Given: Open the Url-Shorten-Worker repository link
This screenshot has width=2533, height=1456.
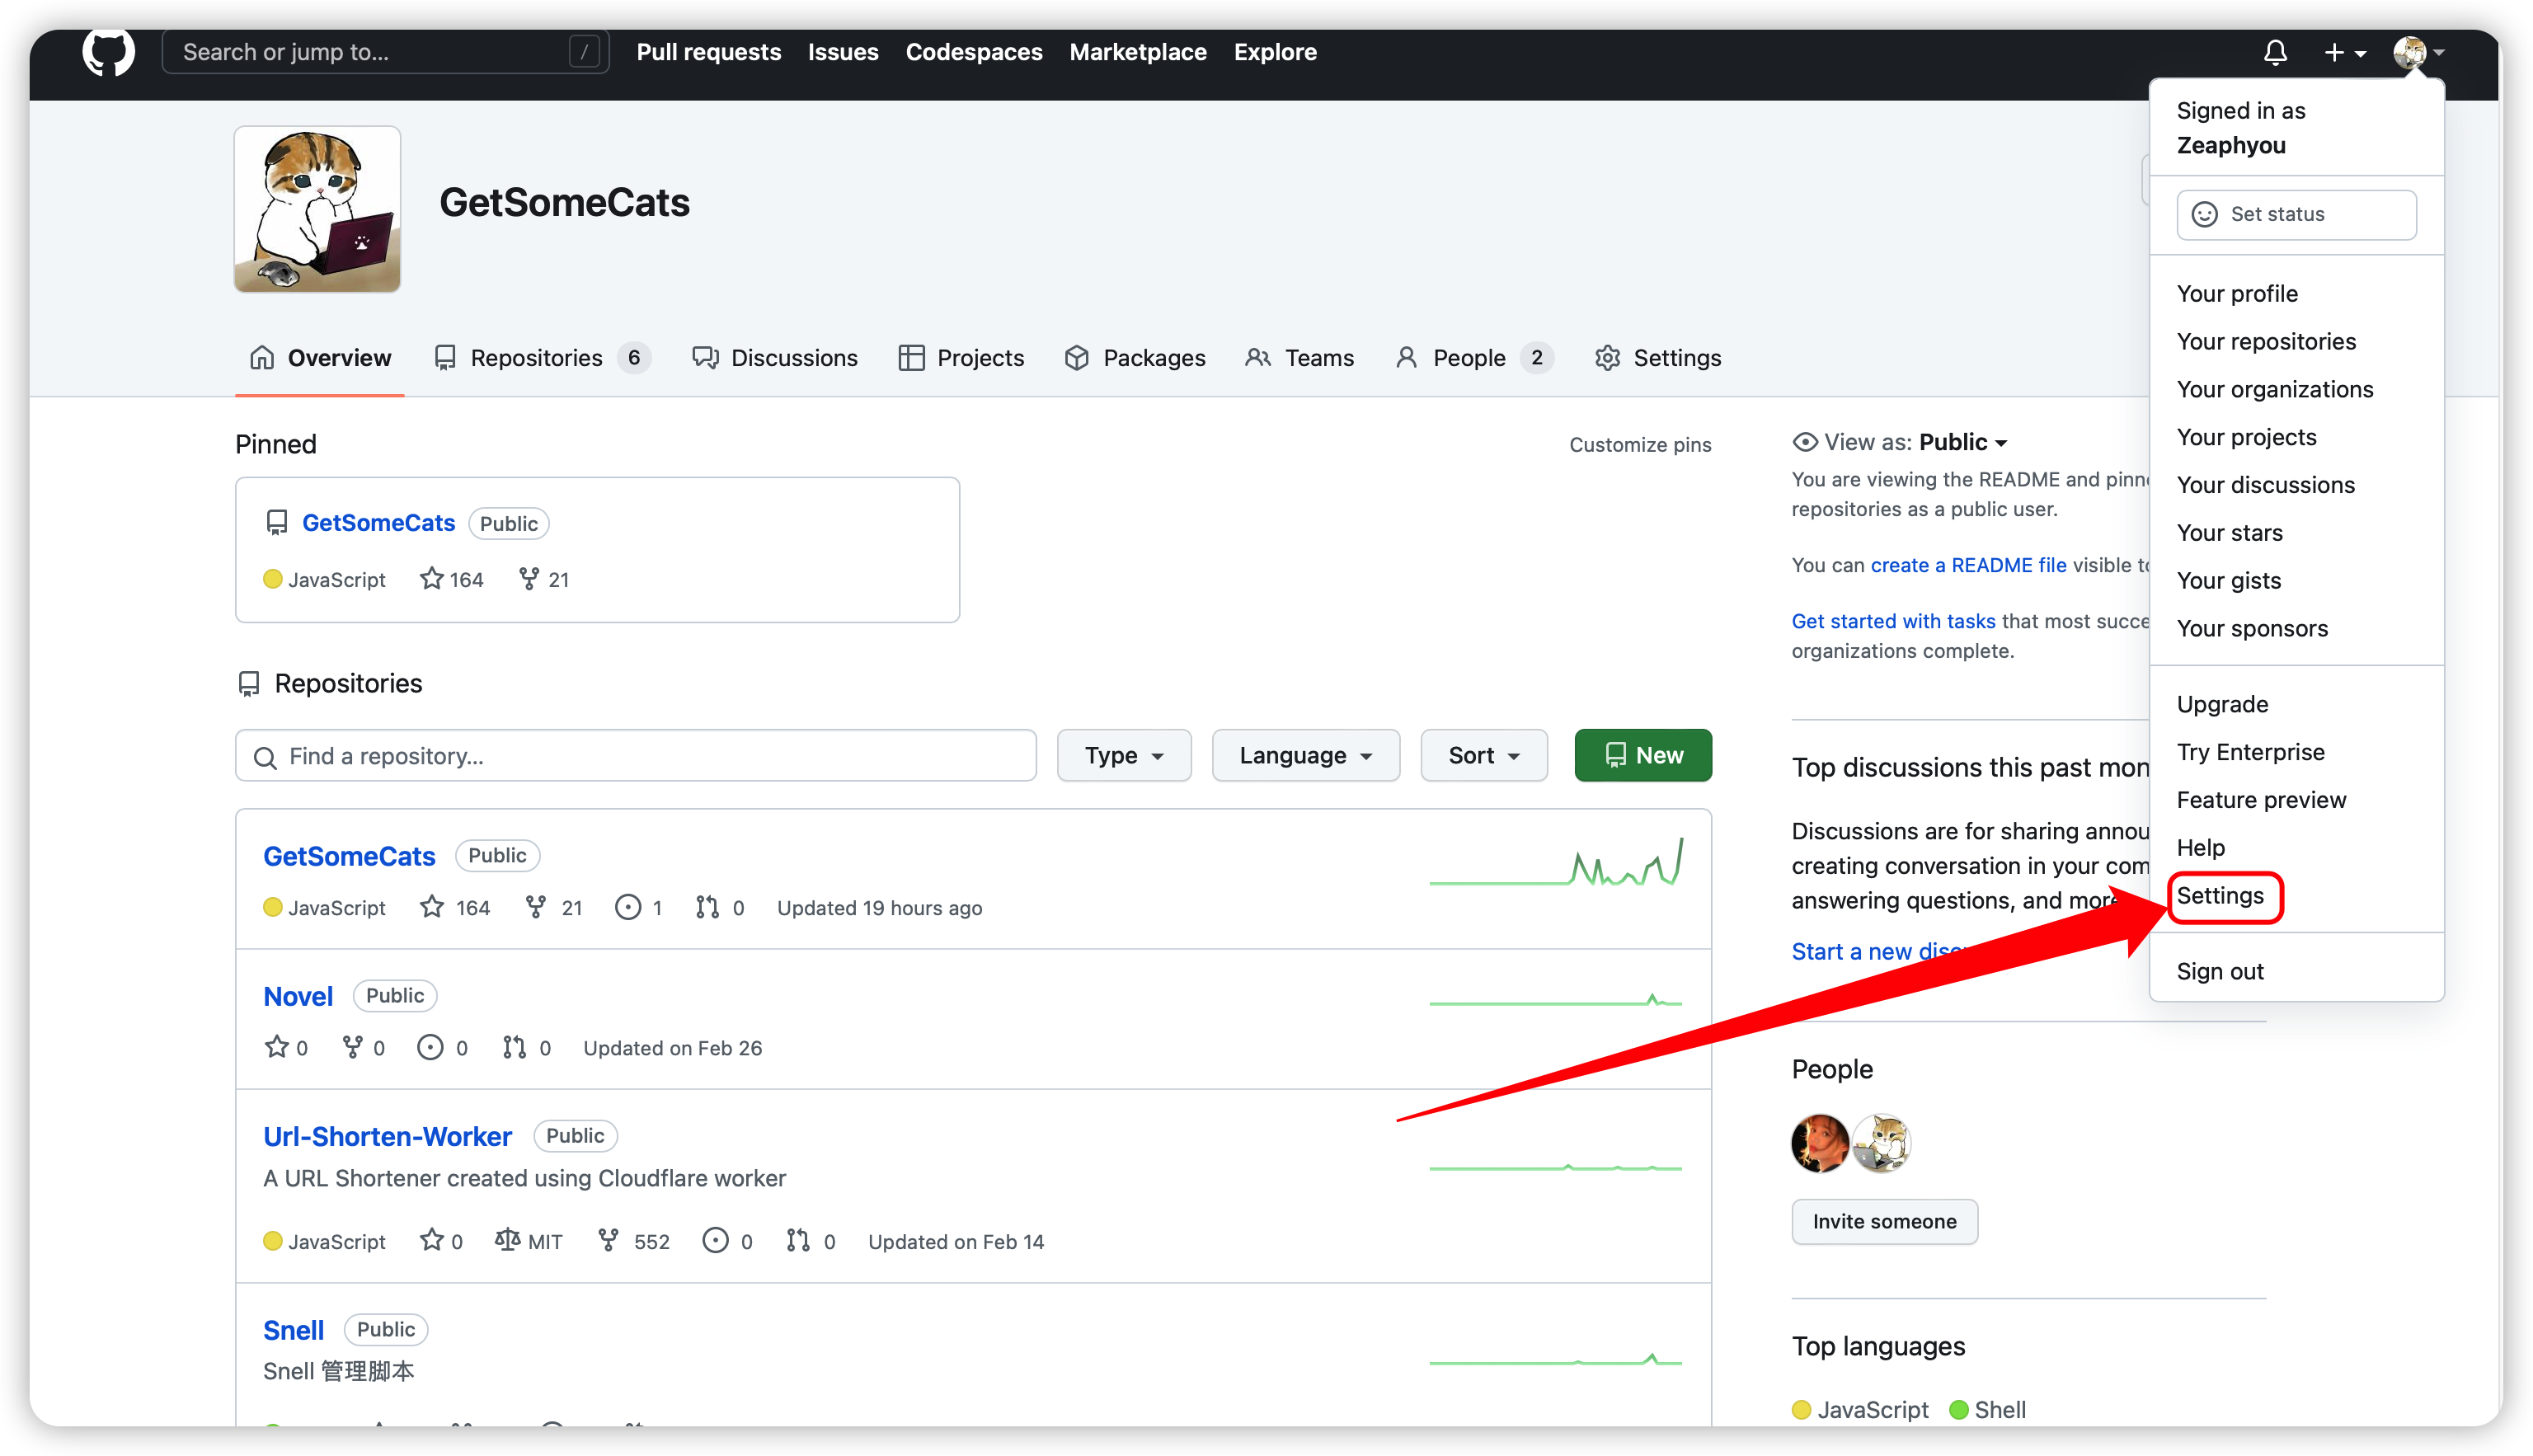Looking at the screenshot, I should [387, 1136].
